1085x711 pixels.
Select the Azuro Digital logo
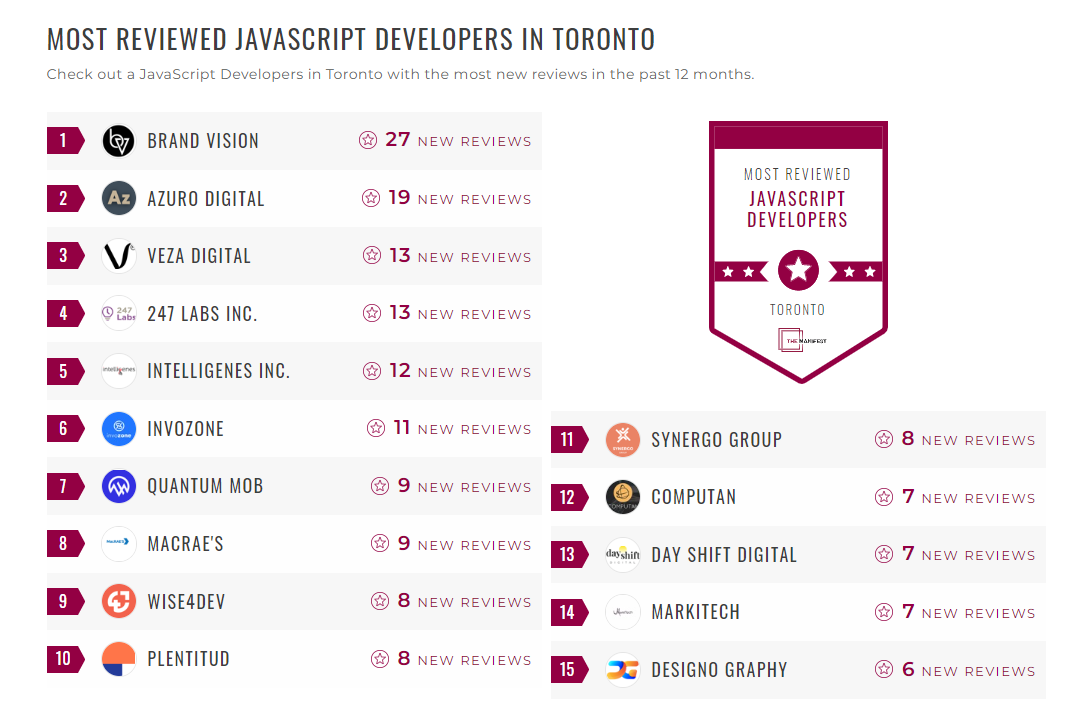[x=118, y=198]
